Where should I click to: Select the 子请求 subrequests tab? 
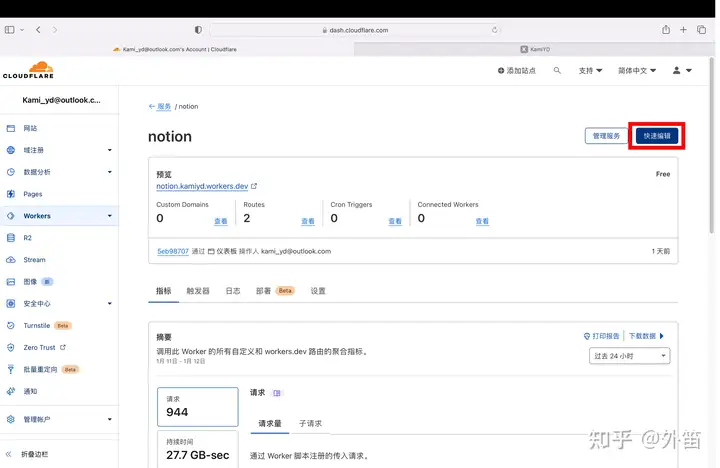pyautogui.click(x=310, y=423)
